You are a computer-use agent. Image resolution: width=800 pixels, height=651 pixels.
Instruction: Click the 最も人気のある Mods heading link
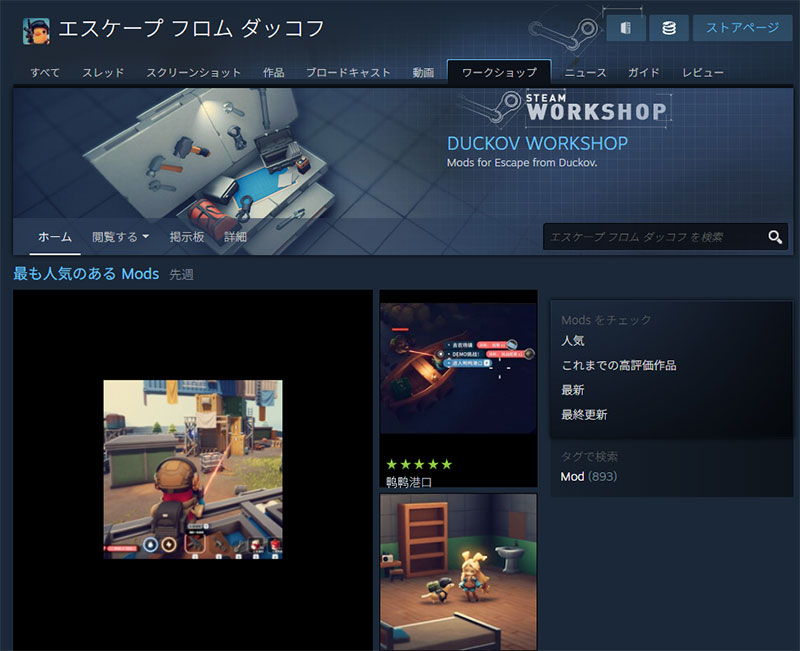[86, 274]
